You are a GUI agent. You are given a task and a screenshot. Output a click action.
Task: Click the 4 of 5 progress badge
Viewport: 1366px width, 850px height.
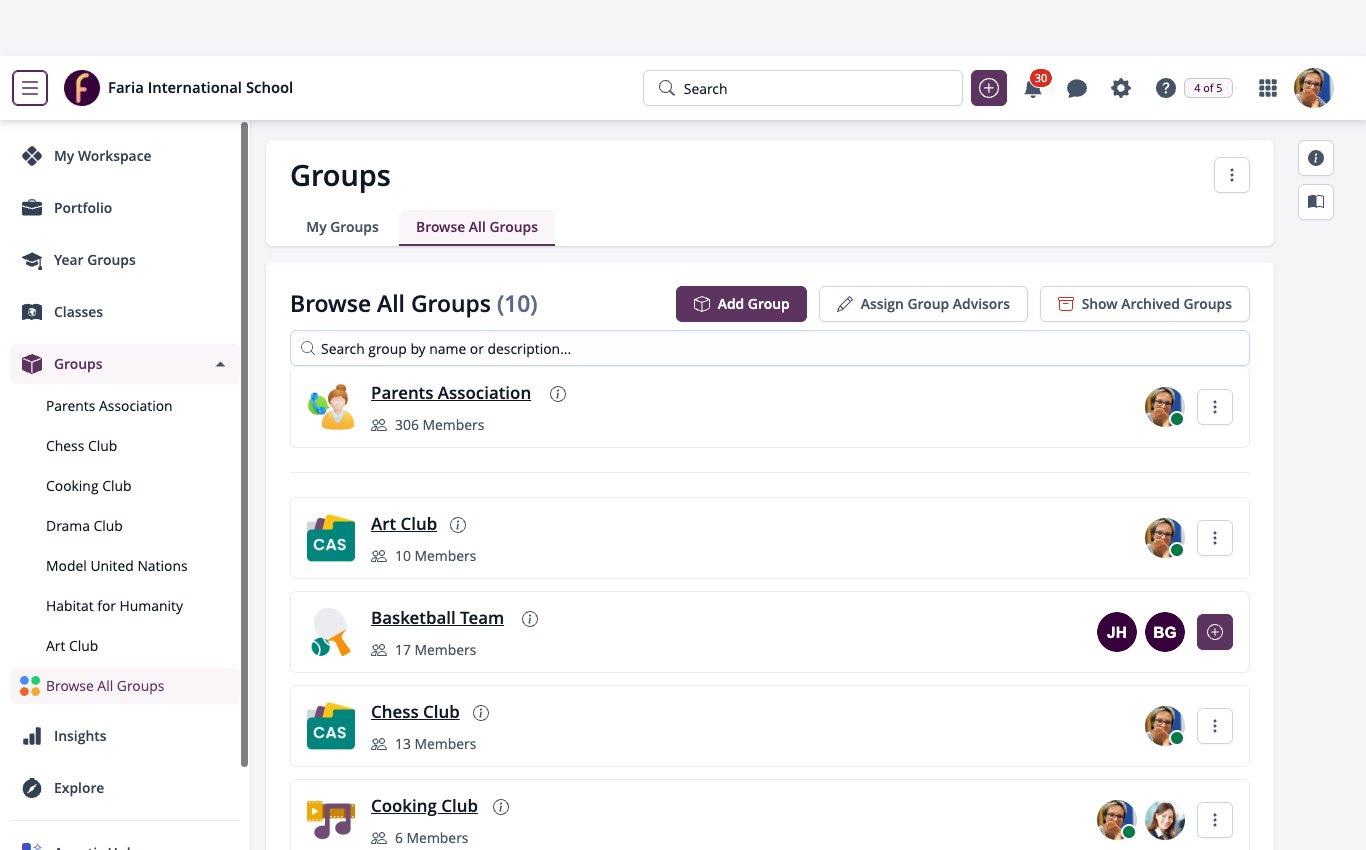(1208, 88)
